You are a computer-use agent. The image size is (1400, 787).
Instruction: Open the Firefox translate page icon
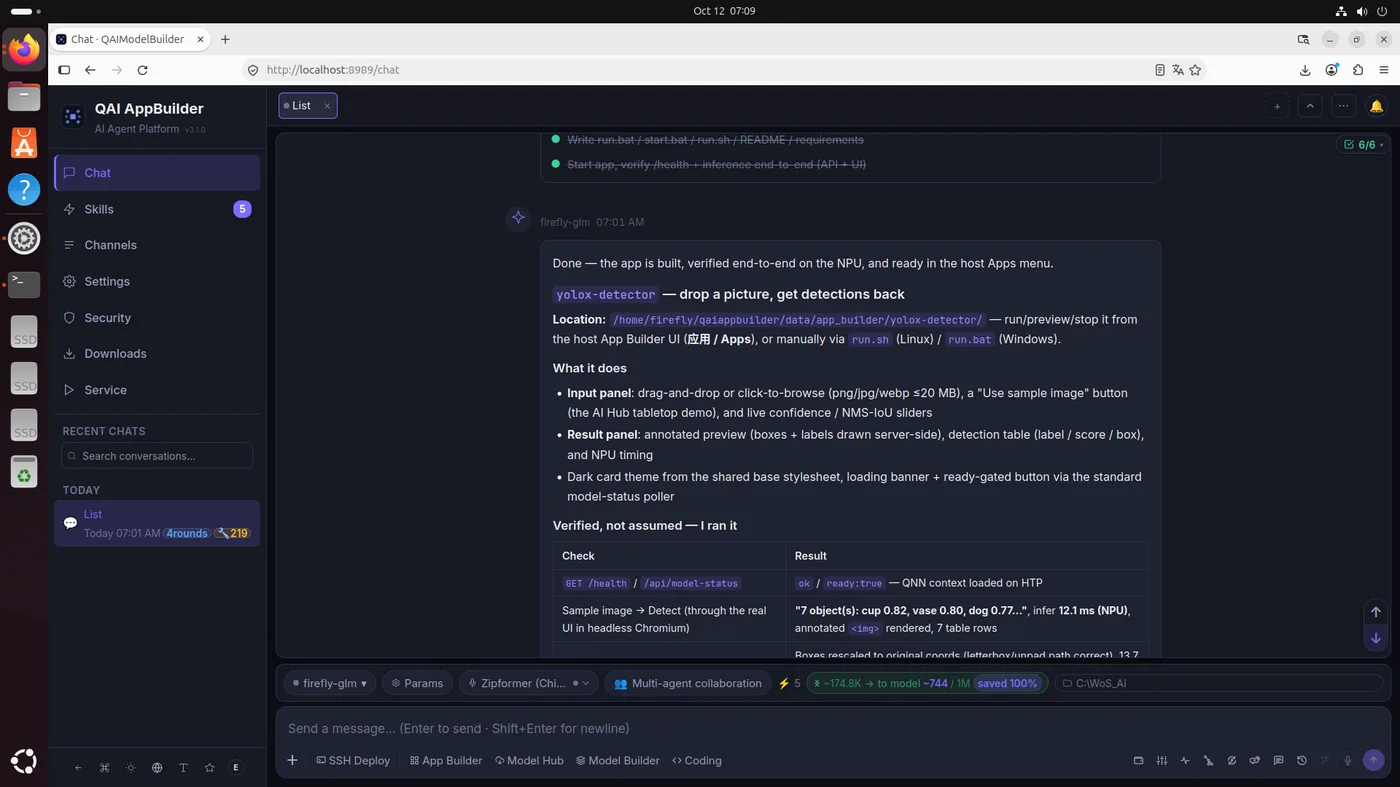pyautogui.click(x=1177, y=70)
